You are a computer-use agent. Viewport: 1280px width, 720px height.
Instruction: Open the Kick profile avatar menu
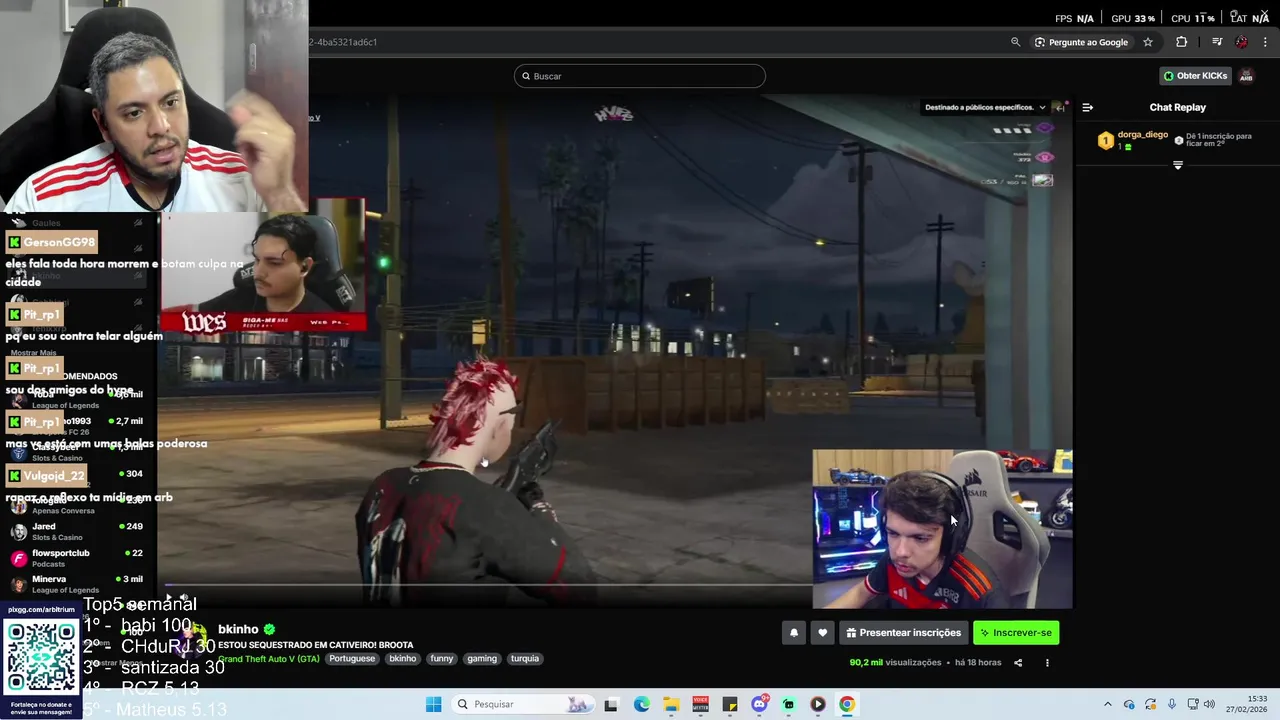pos(1246,76)
